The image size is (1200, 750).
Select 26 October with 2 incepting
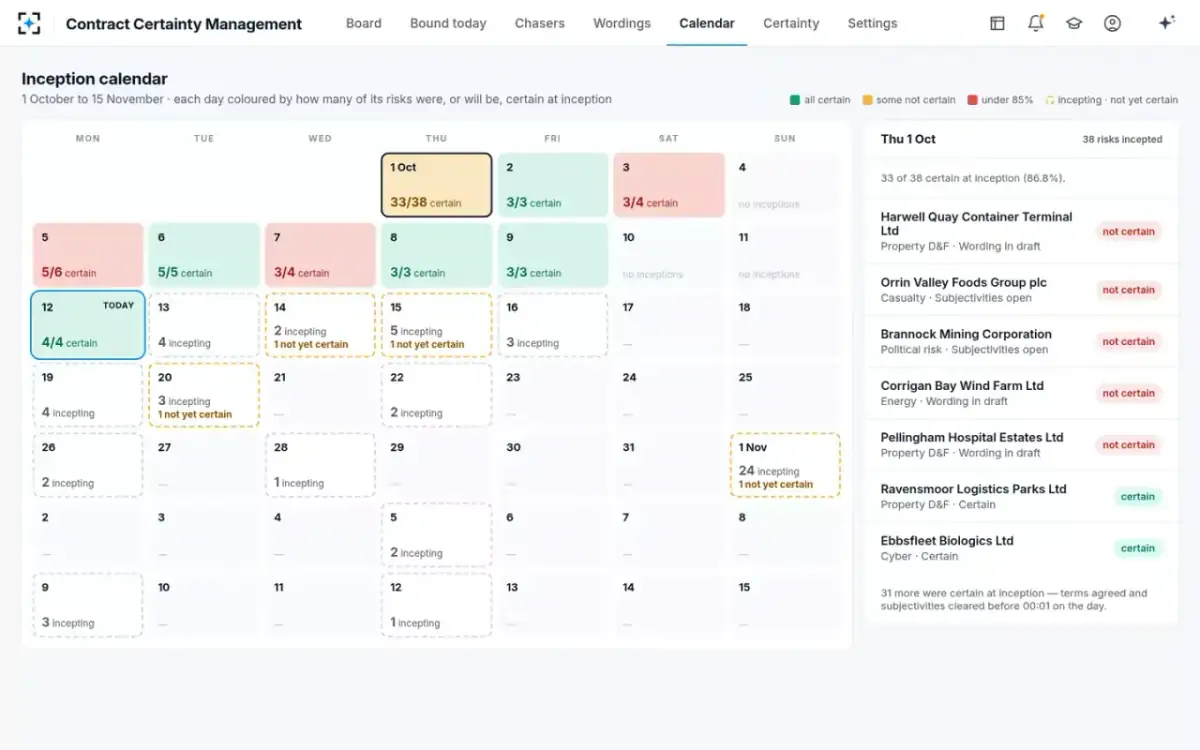pyautogui.click(x=88, y=465)
